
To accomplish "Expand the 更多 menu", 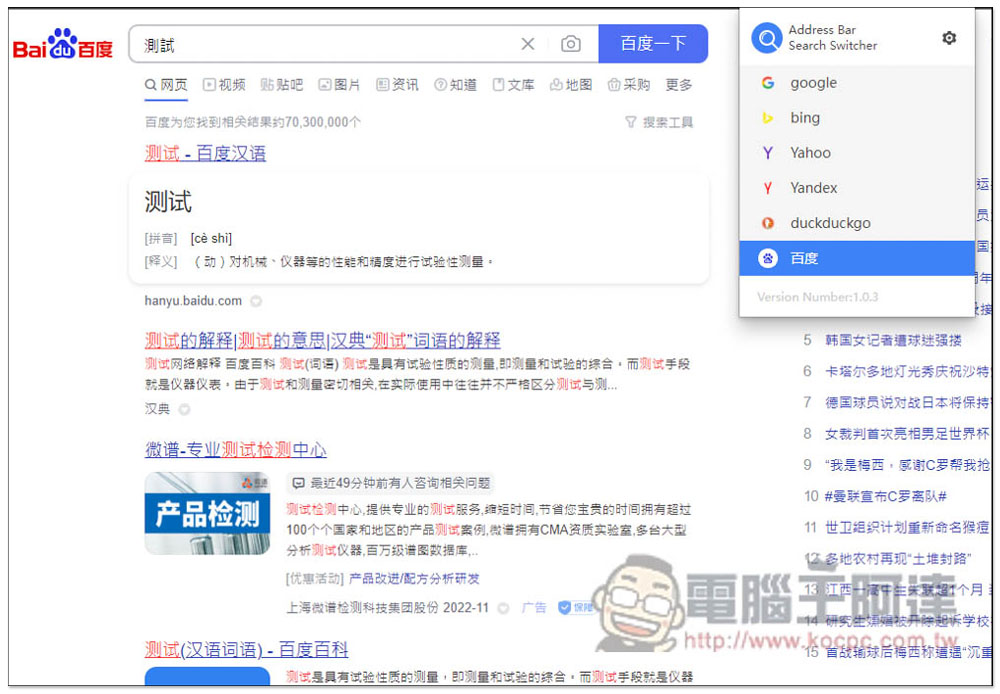I will click(679, 85).
